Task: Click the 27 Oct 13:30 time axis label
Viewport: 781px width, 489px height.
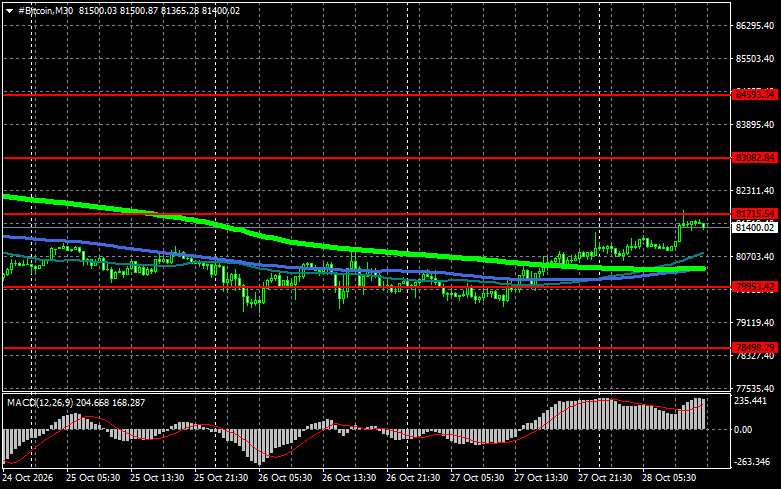Action: (541, 478)
